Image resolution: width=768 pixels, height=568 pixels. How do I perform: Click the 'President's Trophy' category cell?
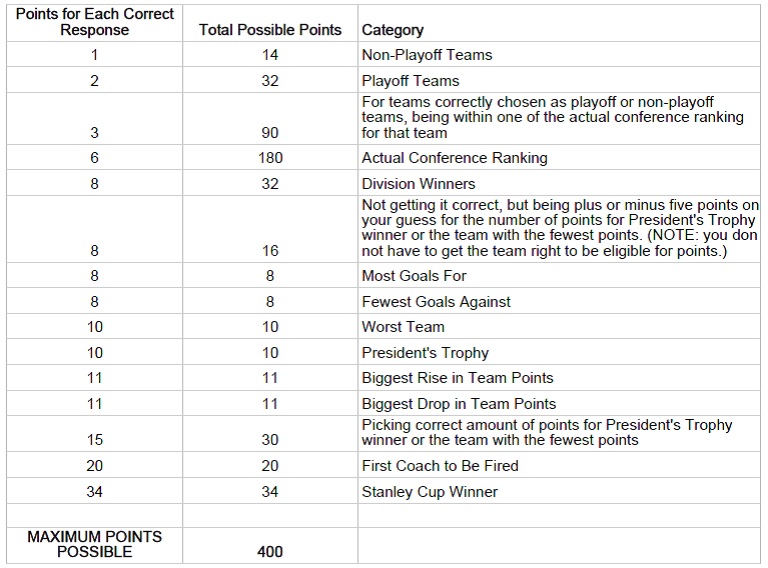pos(559,352)
